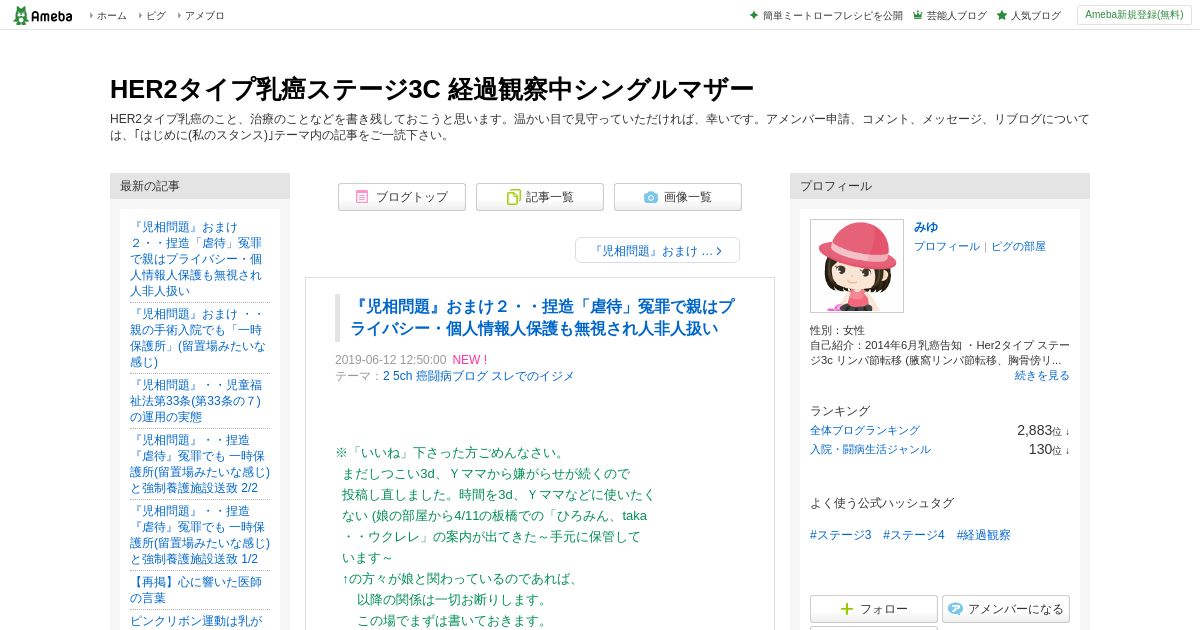The width and height of the screenshot is (1200, 630).
Task: Open theme 2 5ch 癌闘病ブログ スレでのイジメ
Action: [x=479, y=376]
